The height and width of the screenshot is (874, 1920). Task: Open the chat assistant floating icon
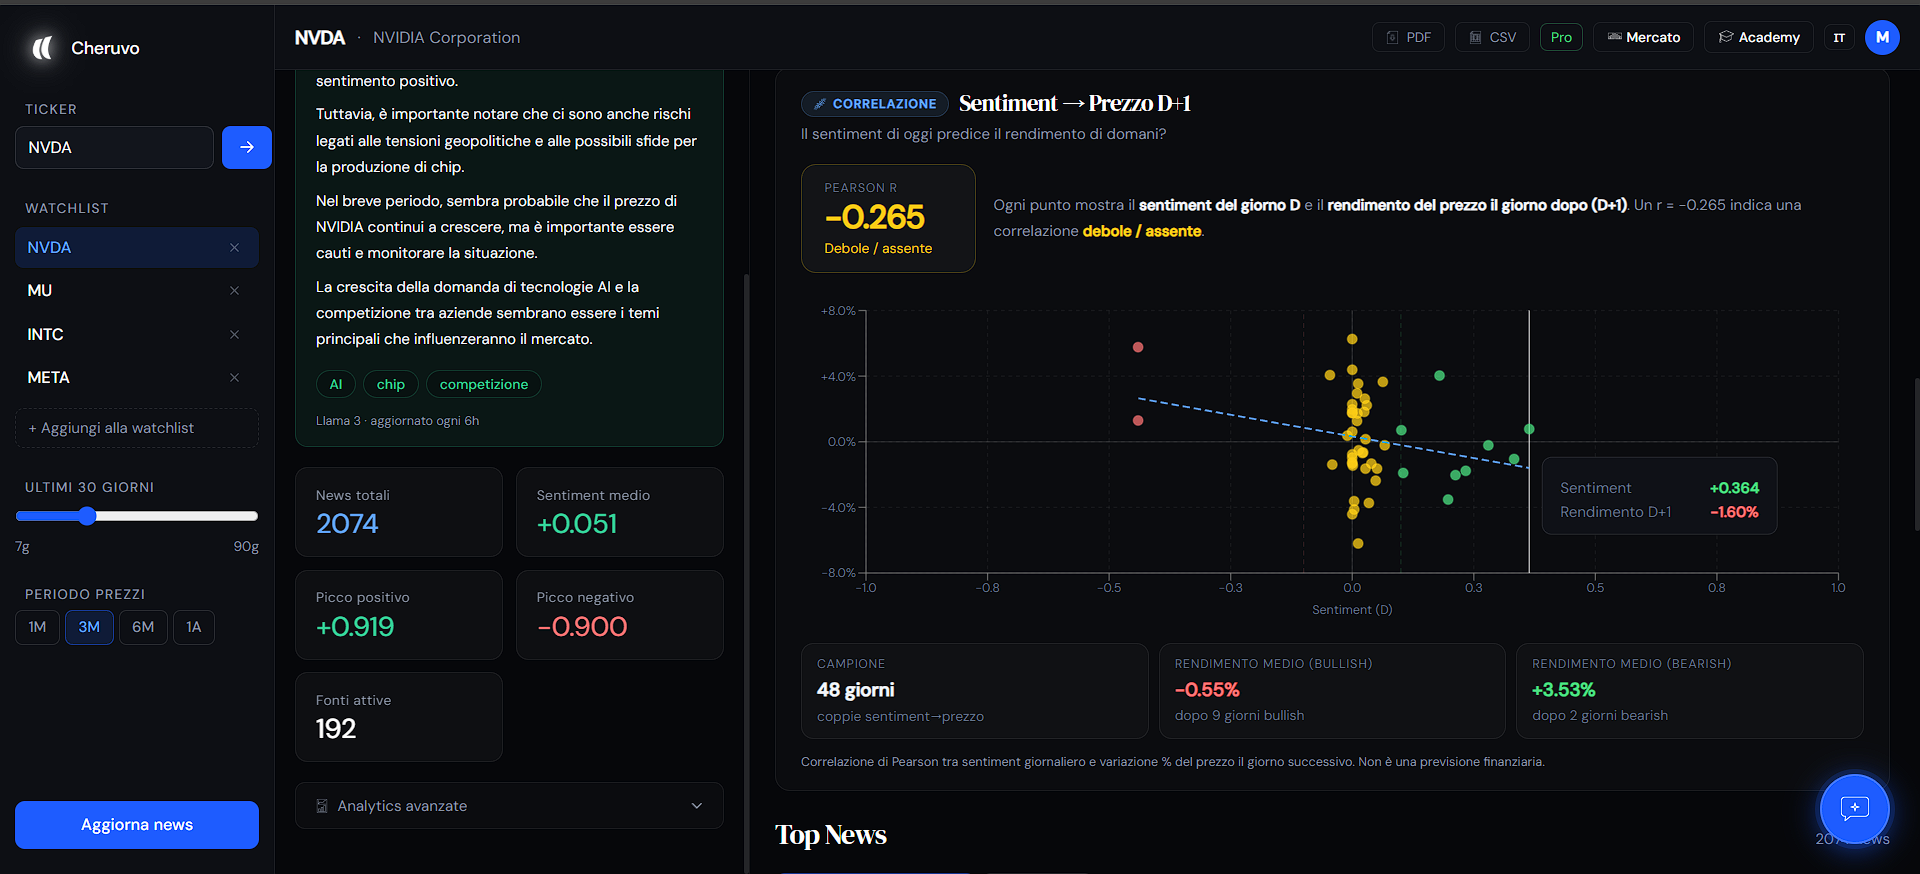tap(1854, 808)
